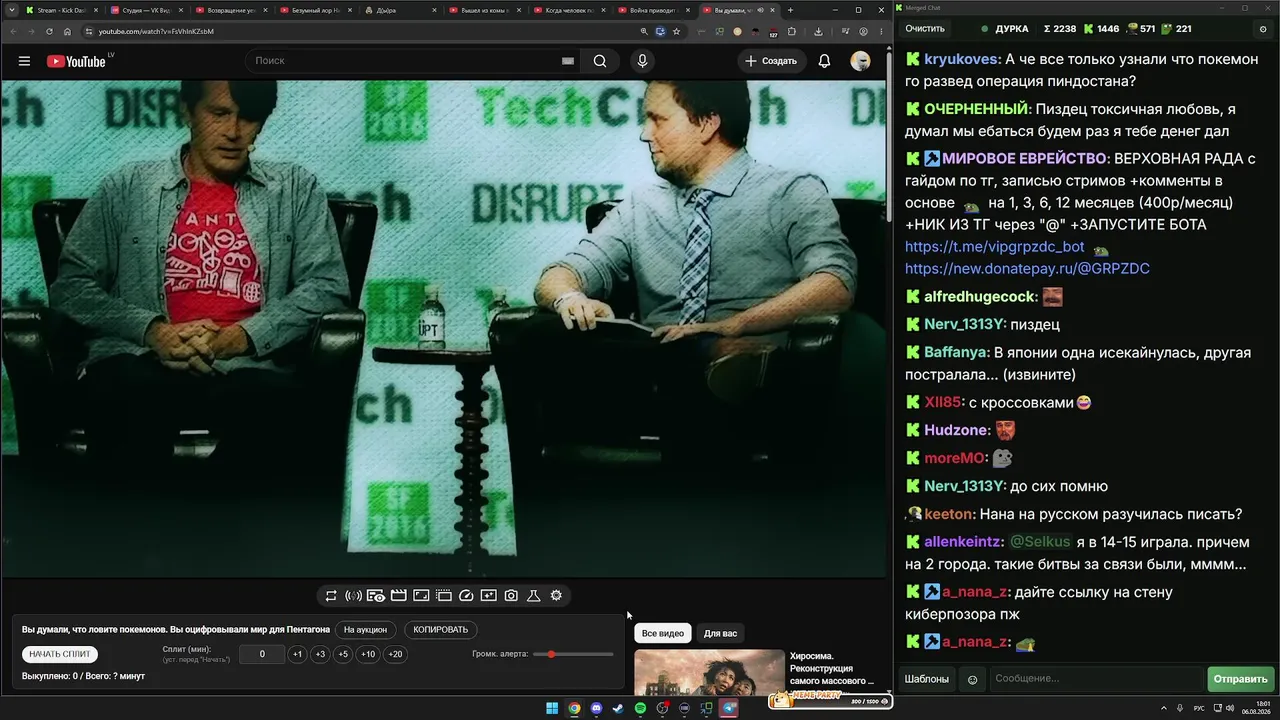1280x720 pixels.
Task: Reload the YouTube page
Action: coord(49,31)
